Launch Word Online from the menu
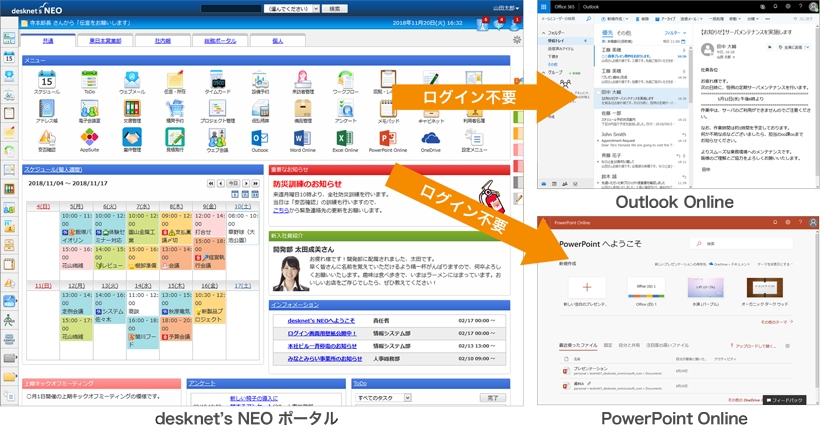The width and height of the screenshot is (820, 437). 302,139
